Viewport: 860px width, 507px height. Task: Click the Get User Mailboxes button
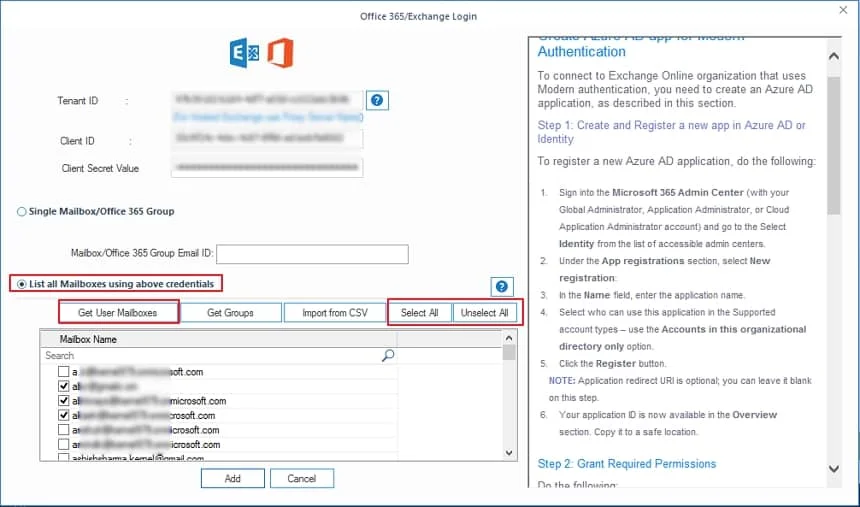tap(118, 313)
